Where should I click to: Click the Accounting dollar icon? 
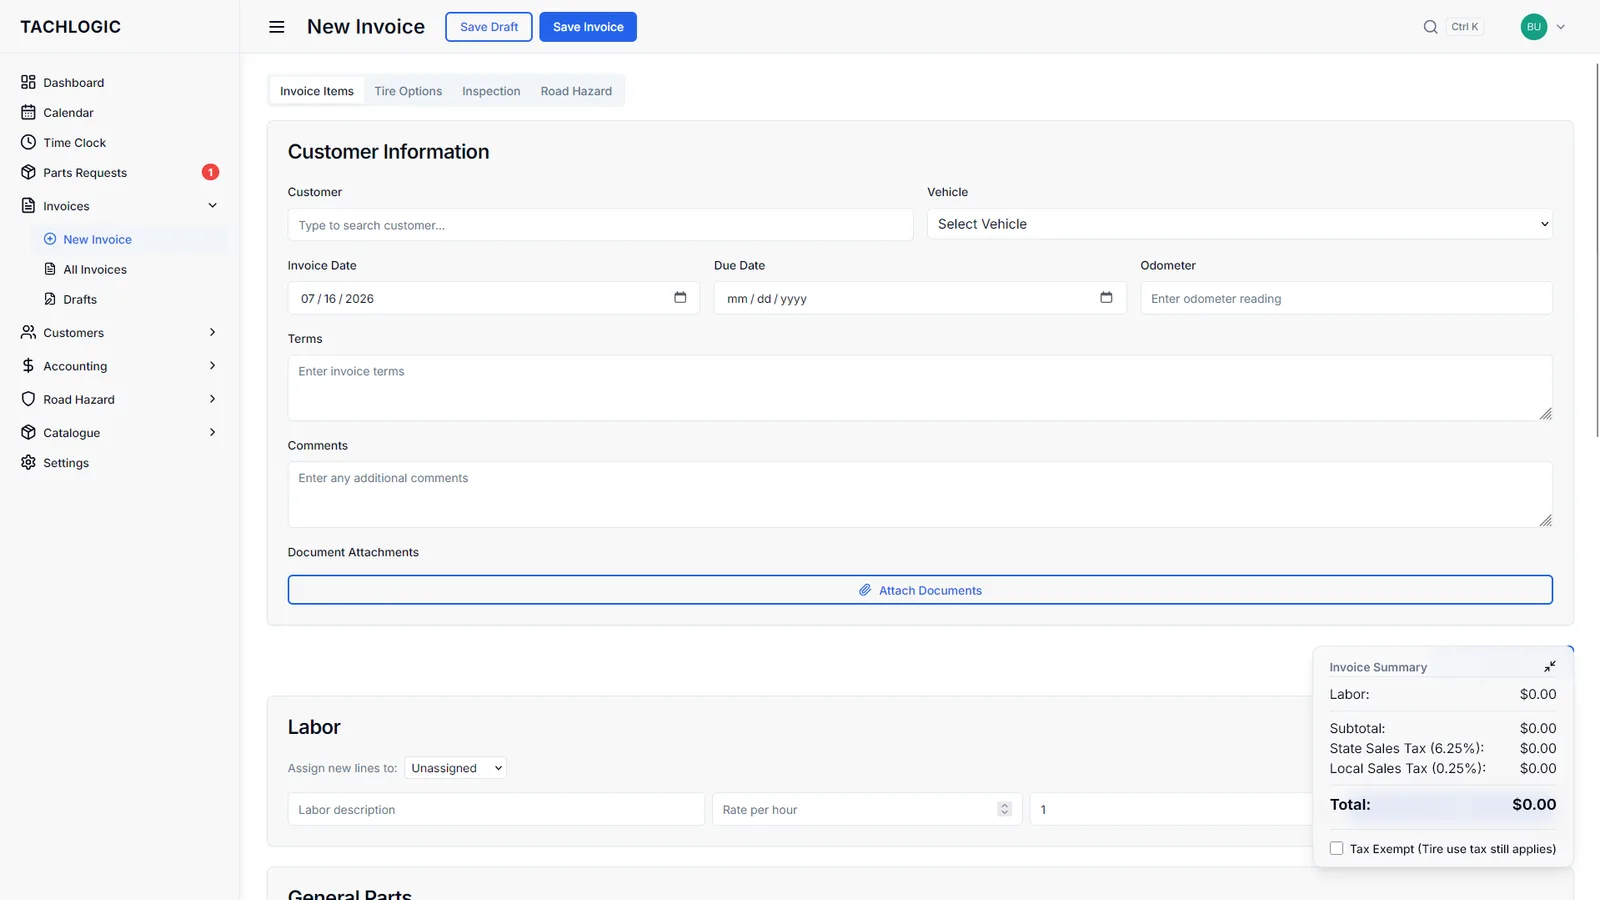[x=28, y=365]
